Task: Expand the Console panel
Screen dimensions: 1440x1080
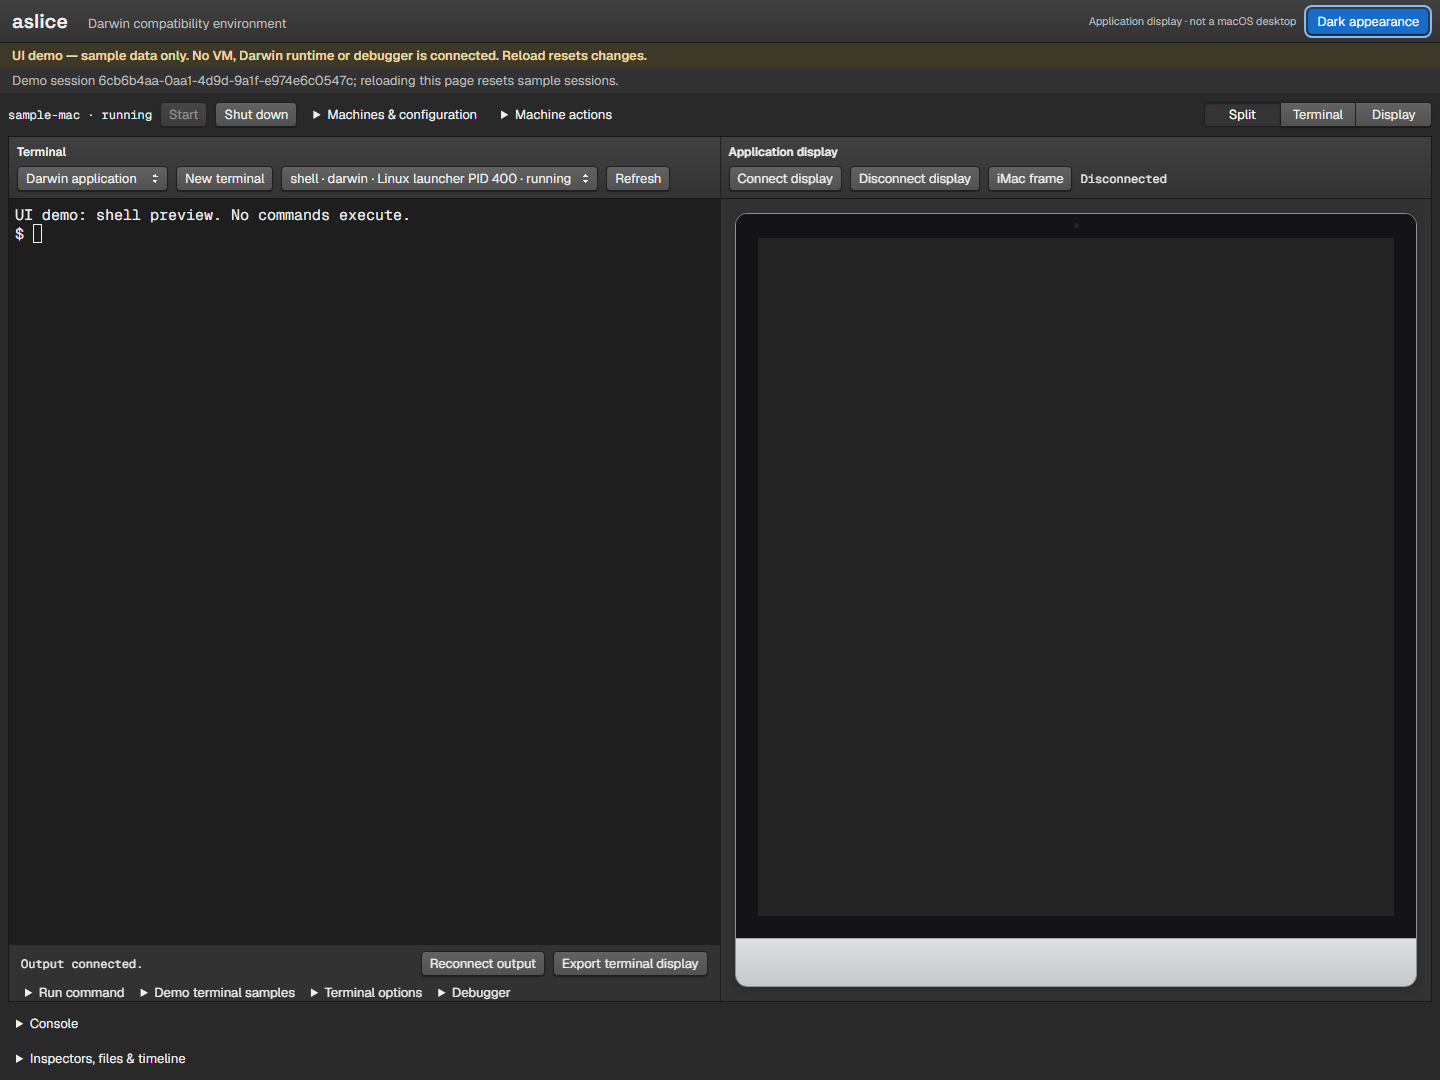Action: tap(47, 1024)
